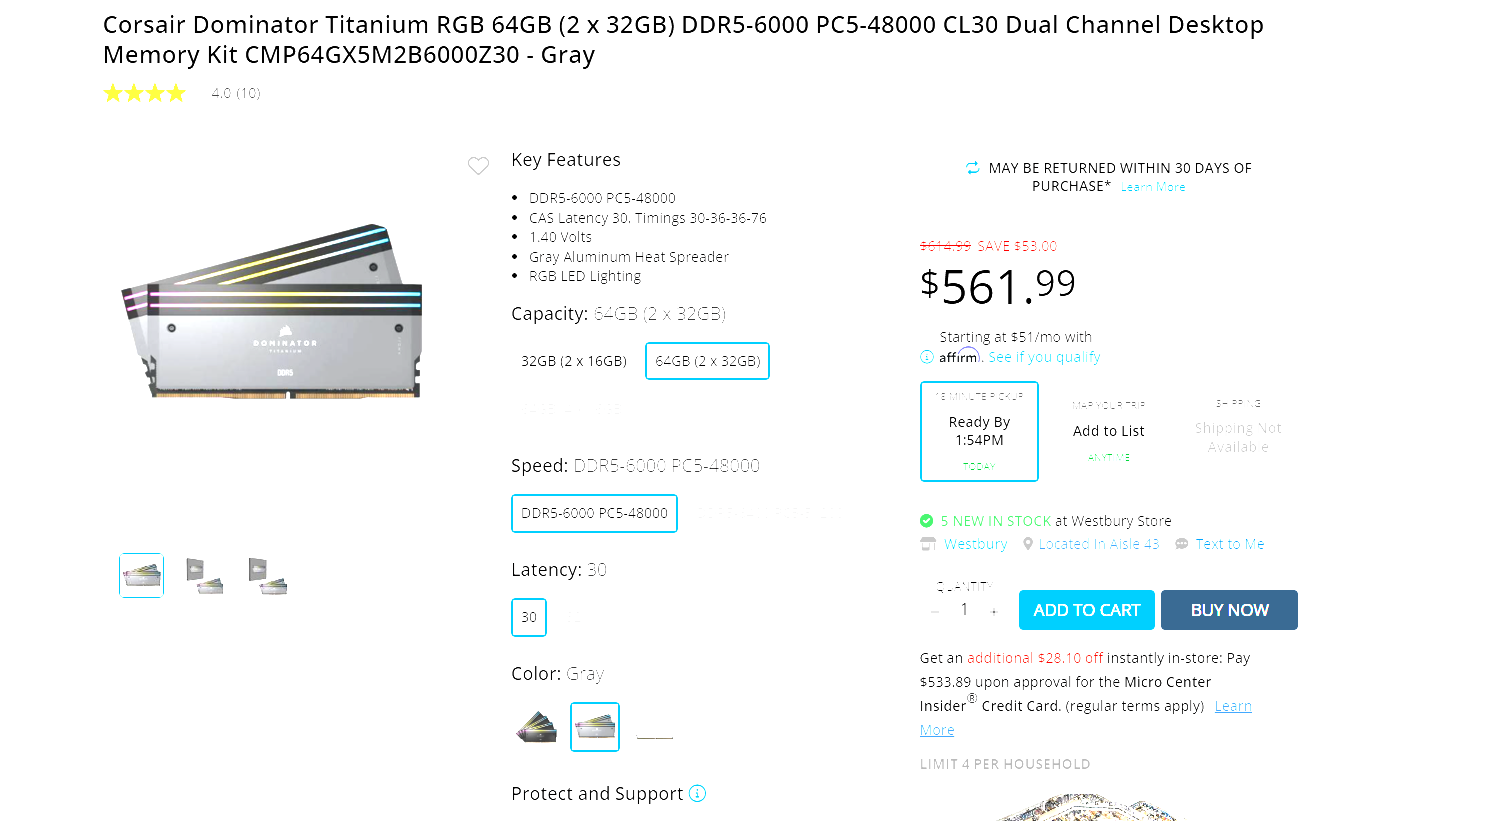Add product to wishlist heart icon
Viewport: 1495px width, 821px height.
tap(479, 166)
